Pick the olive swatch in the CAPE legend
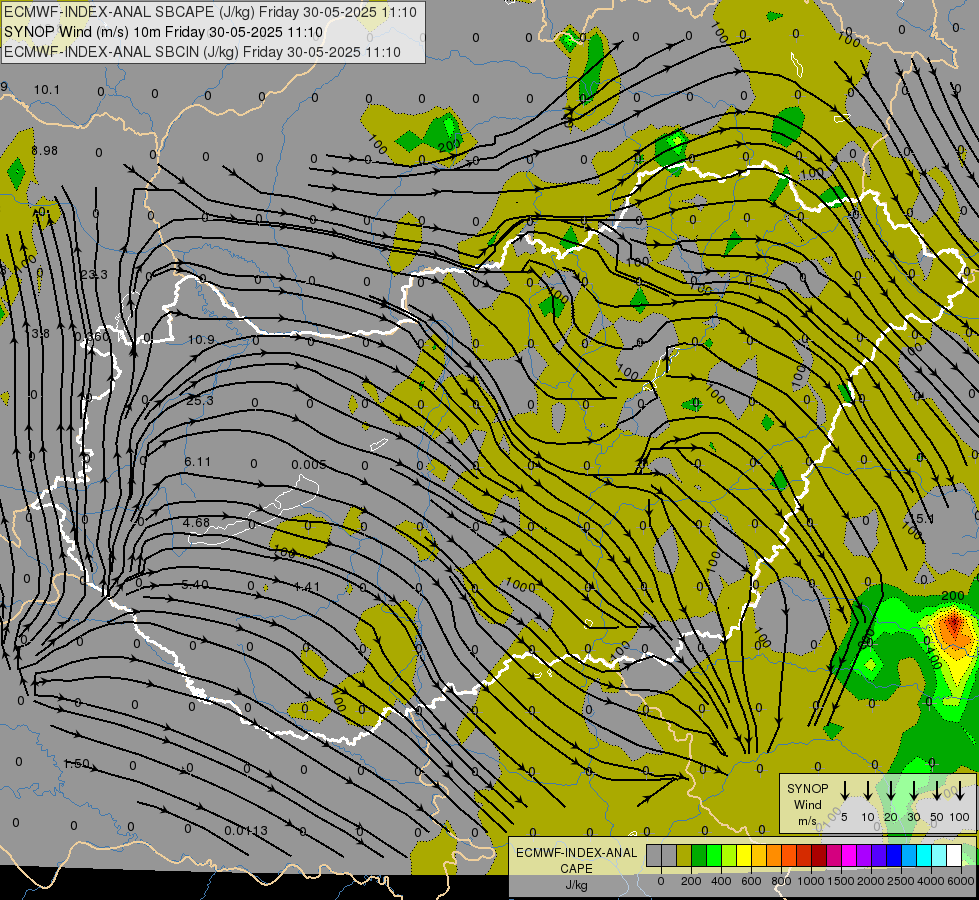This screenshot has height=900, width=979. click(x=684, y=855)
